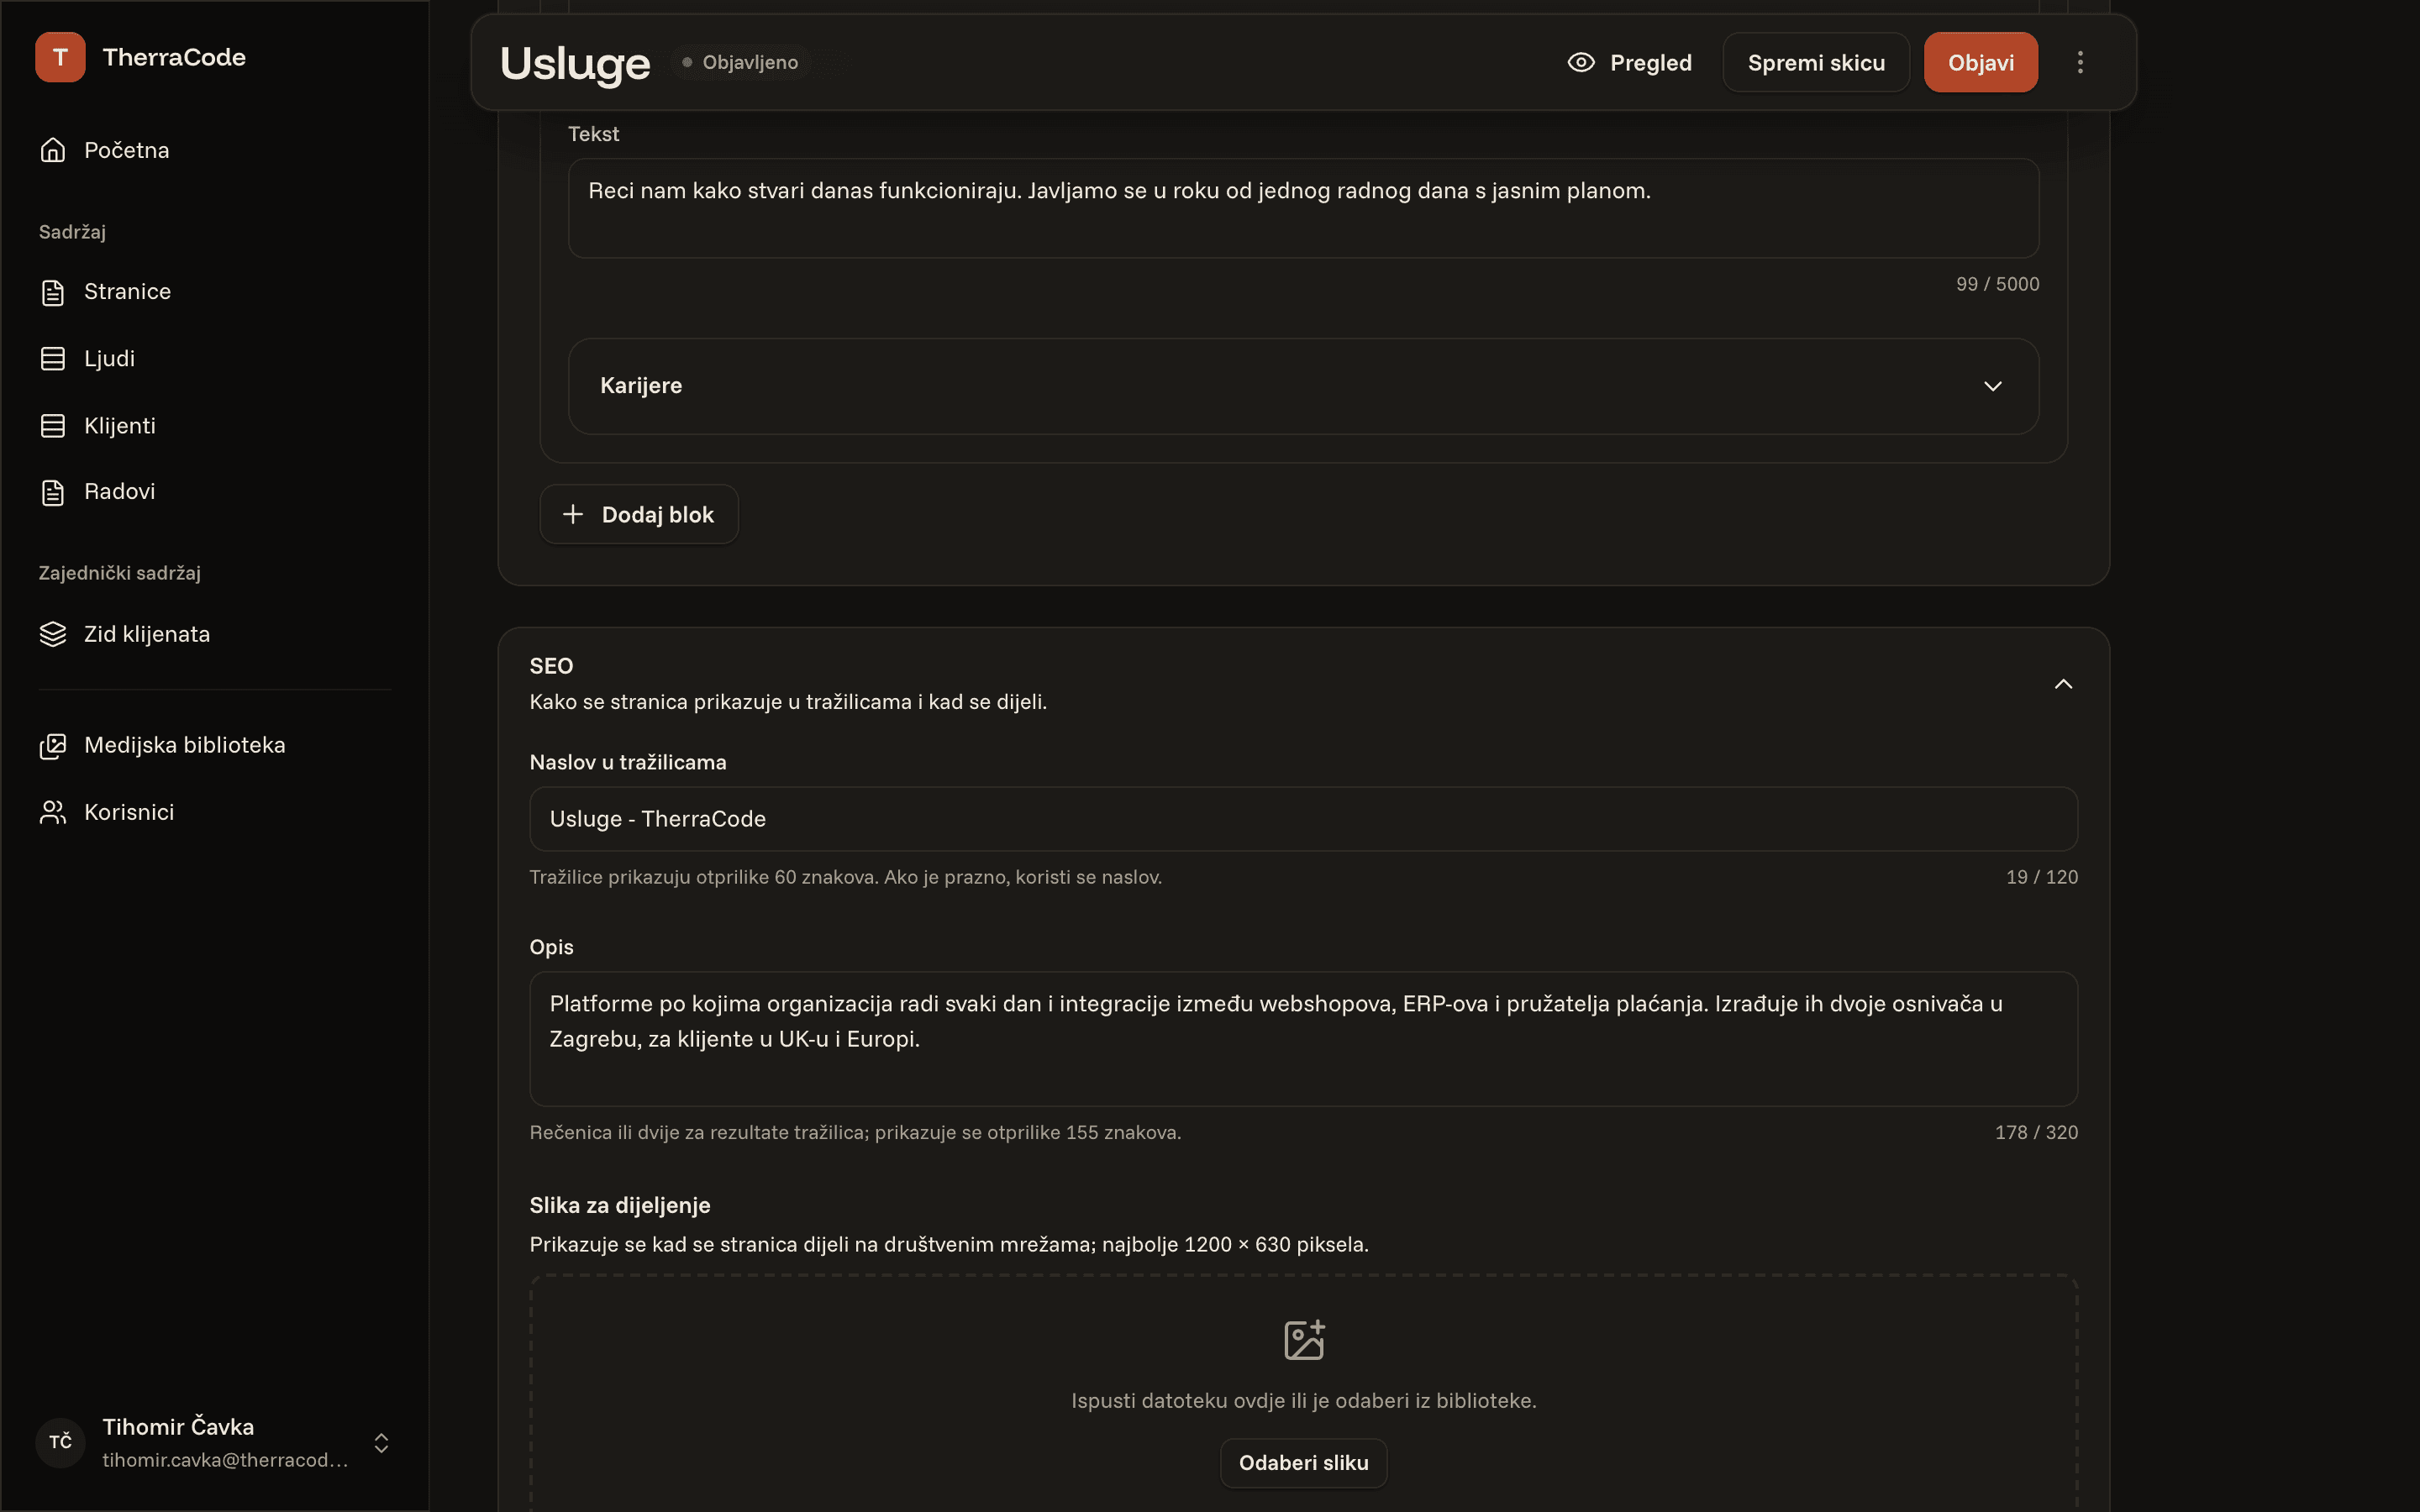
Task: Click Spremi skicu button
Action: click(x=1816, y=62)
